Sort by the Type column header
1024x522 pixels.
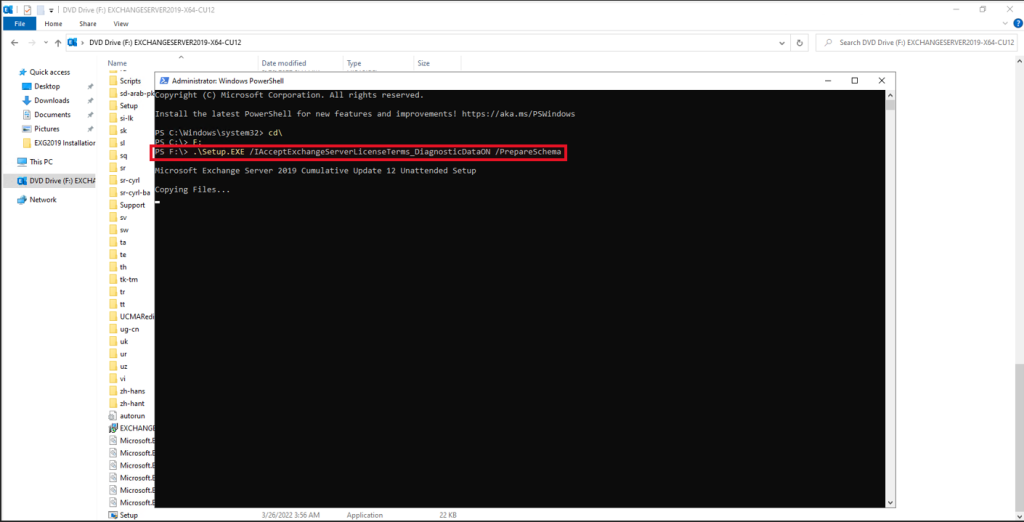(x=354, y=63)
